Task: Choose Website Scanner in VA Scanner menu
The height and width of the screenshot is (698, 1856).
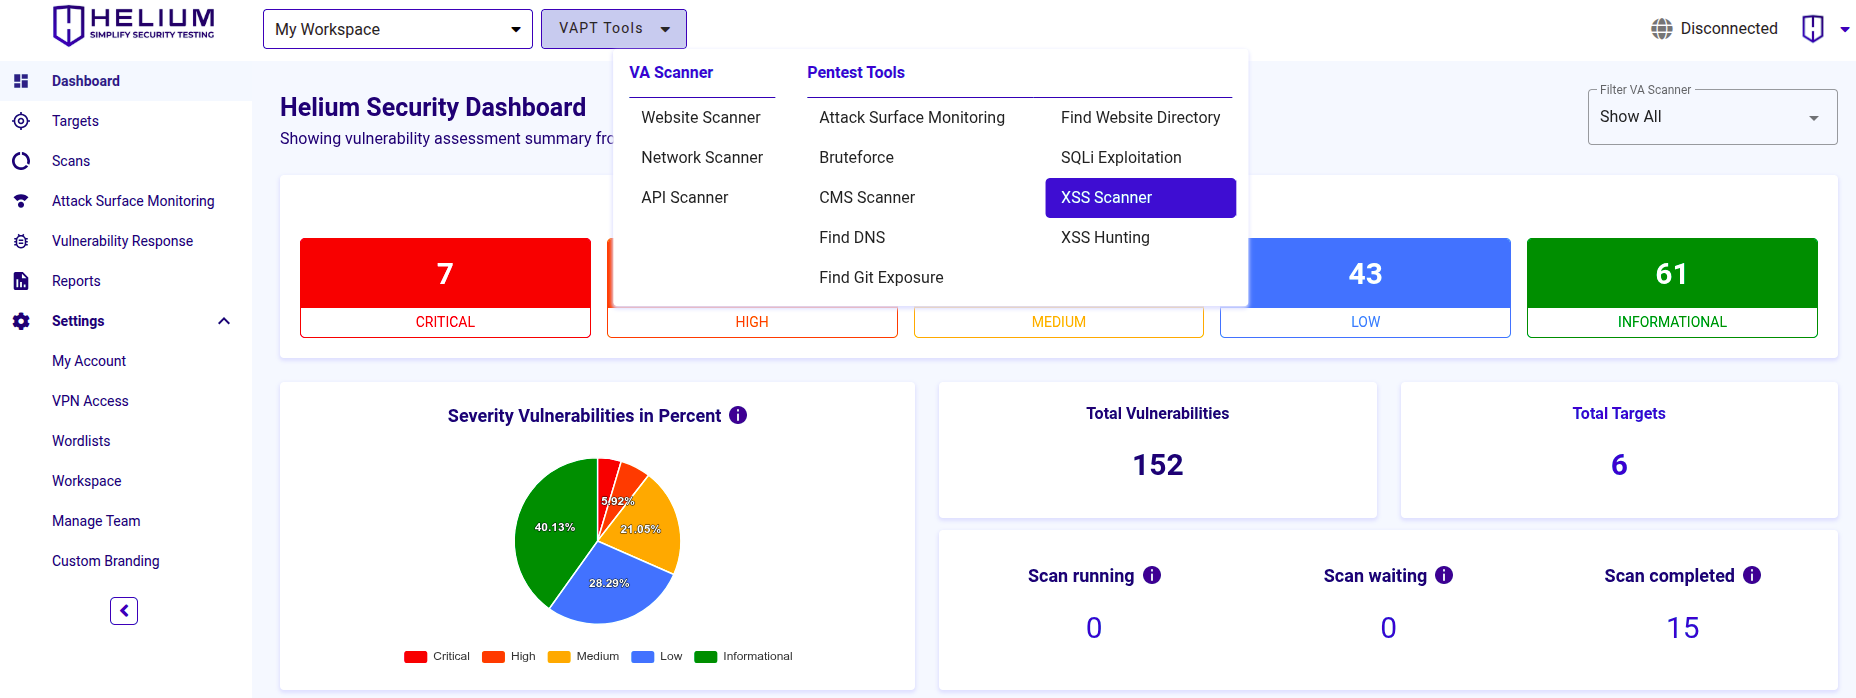Action: coord(700,118)
